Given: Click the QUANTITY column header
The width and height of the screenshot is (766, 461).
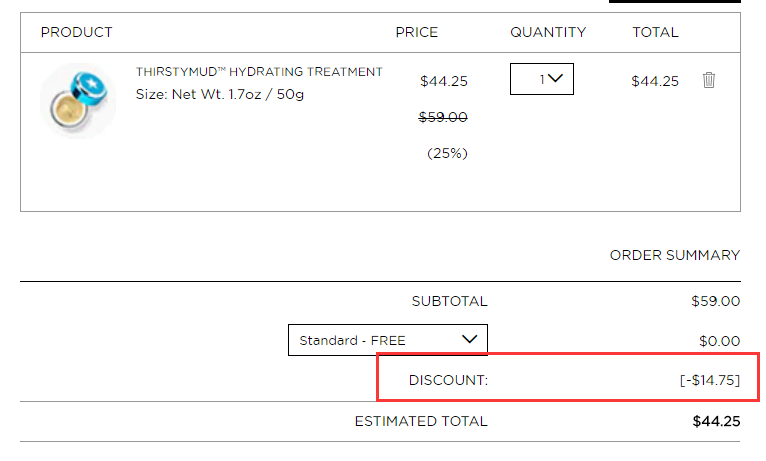Looking at the screenshot, I should tap(548, 32).
